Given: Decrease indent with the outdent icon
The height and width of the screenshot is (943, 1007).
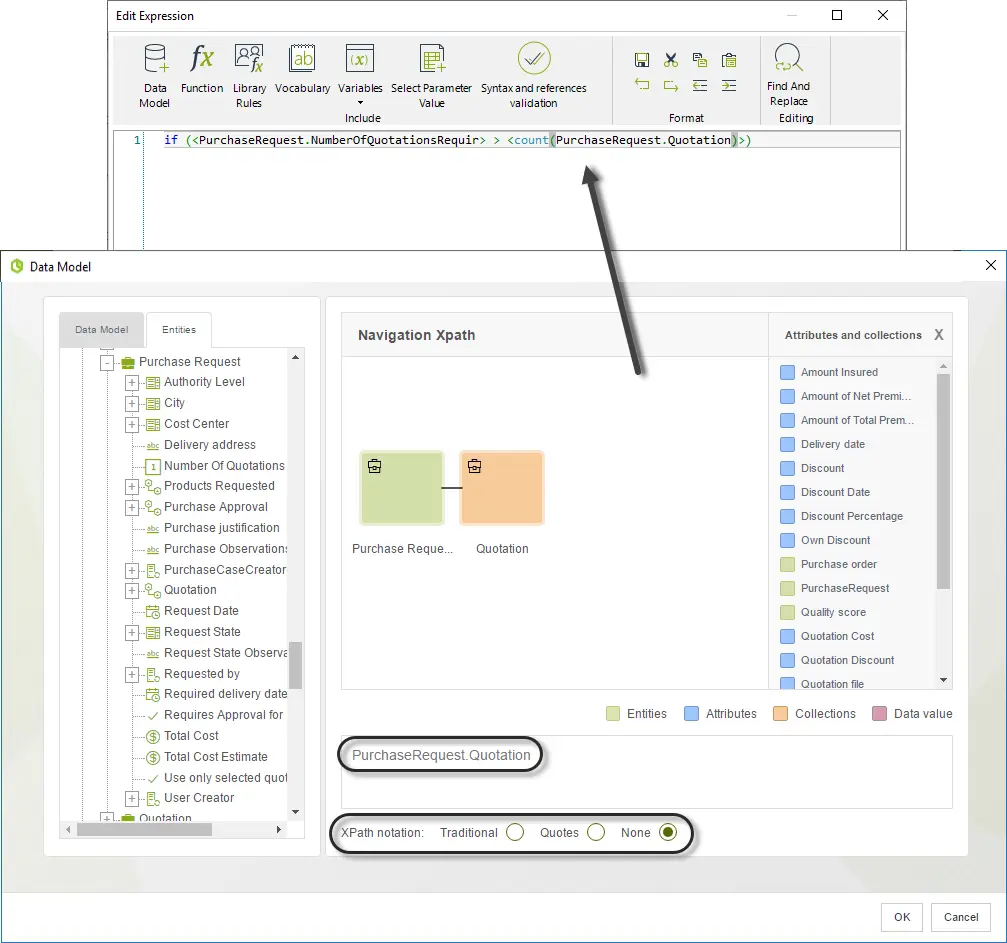Looking at the screenshot, I should click(700, 85).
